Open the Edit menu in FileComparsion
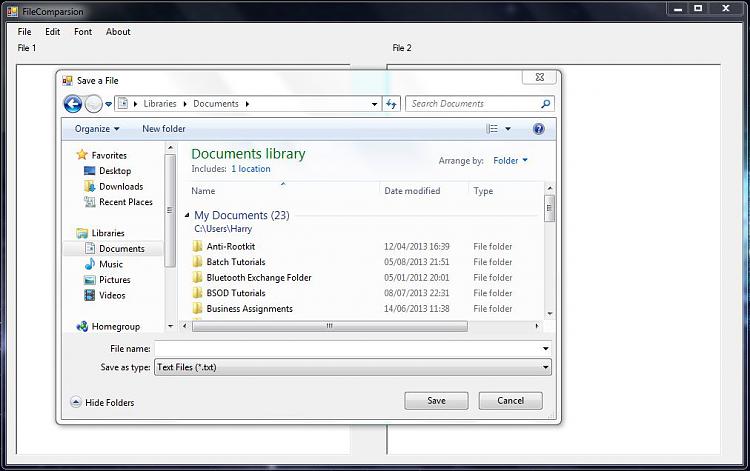The image size is (750, 471). click(52, 32)
